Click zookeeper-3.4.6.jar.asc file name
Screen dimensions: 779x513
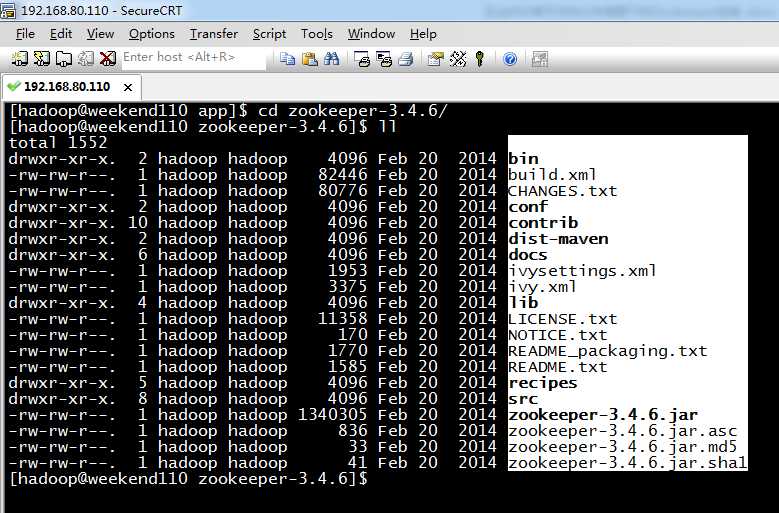[x=623, y=431]
